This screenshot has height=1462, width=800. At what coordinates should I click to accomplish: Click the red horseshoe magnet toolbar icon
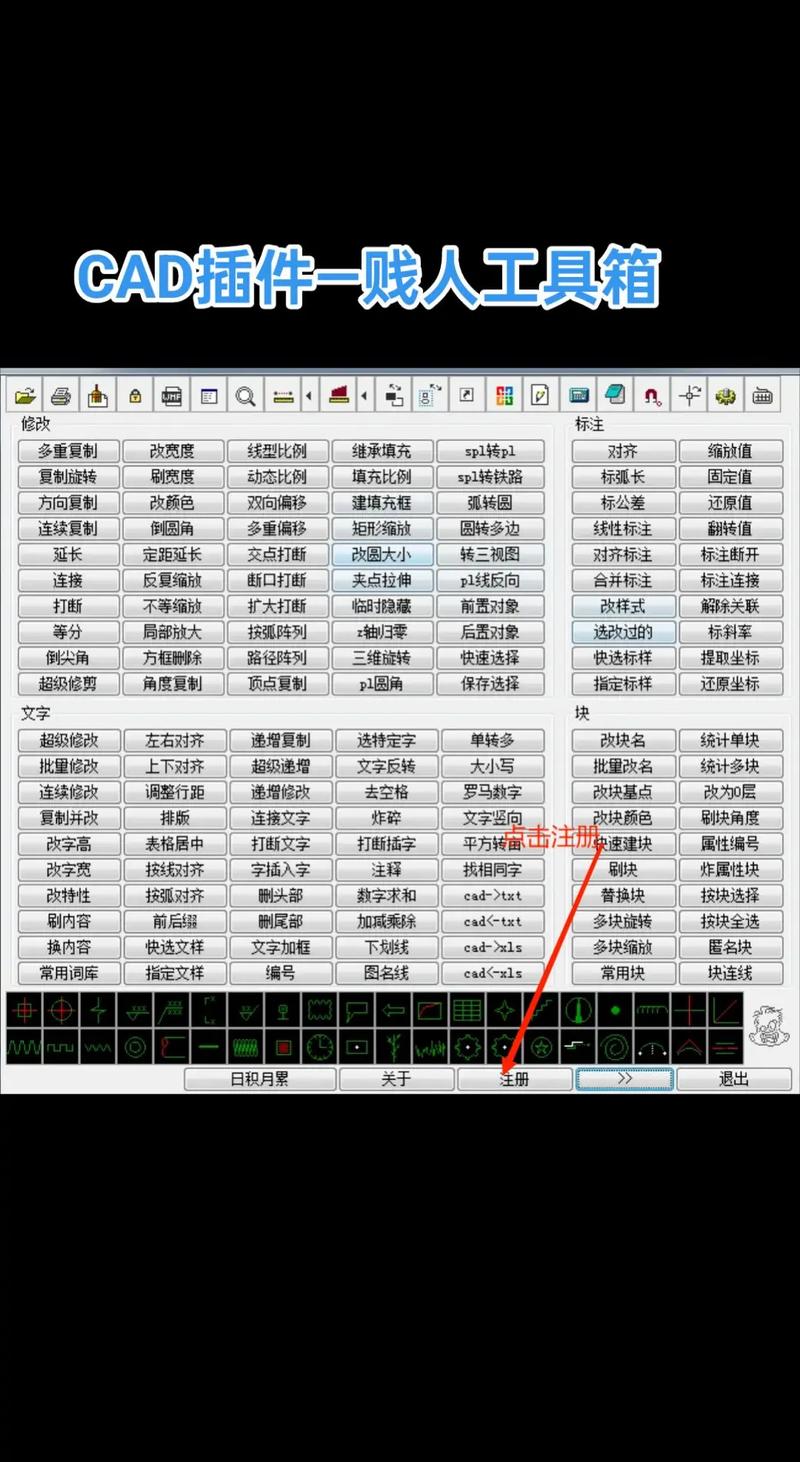coord(652,395)
